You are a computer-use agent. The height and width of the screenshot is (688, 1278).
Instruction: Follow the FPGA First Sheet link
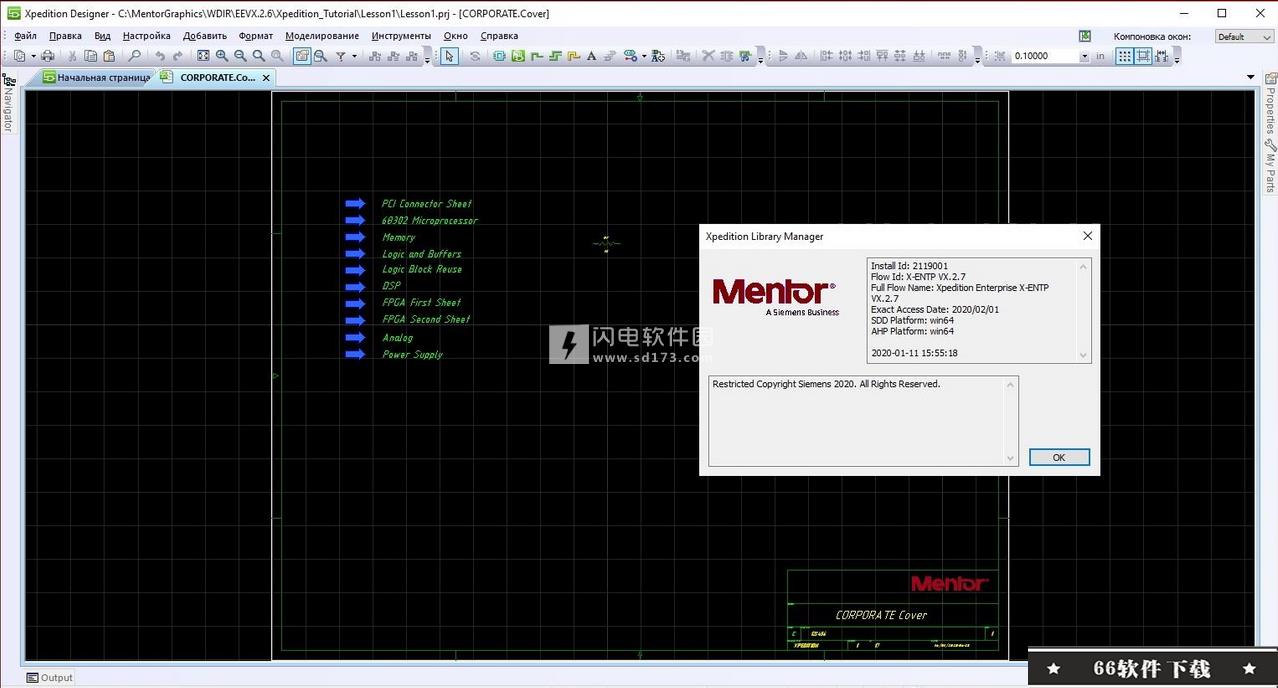(421, 303)
